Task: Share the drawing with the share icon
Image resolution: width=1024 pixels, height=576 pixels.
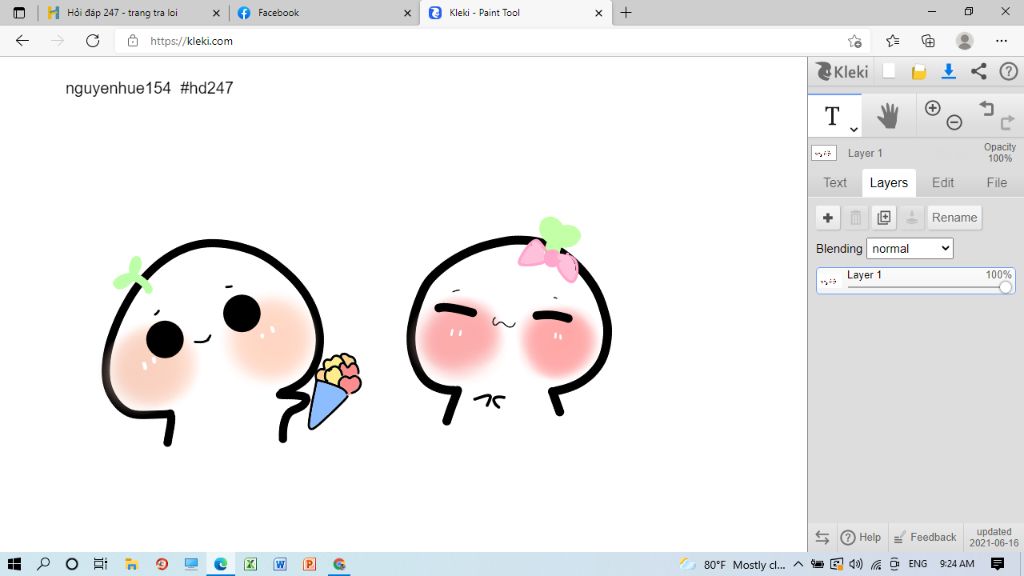Action: pos(978,71)
